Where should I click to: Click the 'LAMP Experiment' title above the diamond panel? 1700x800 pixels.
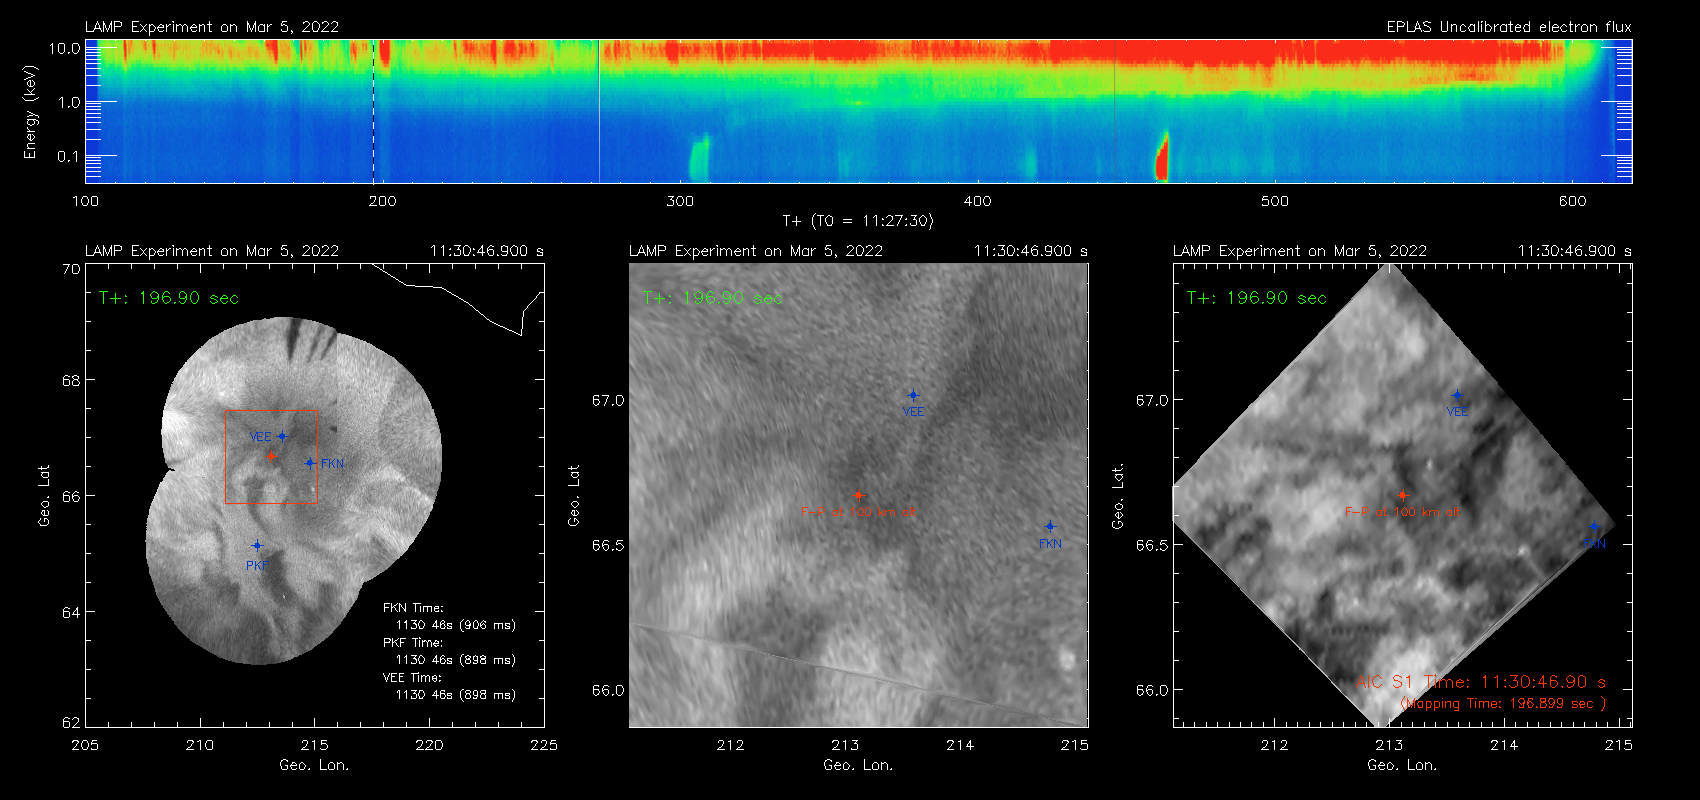pos(1300,251)
